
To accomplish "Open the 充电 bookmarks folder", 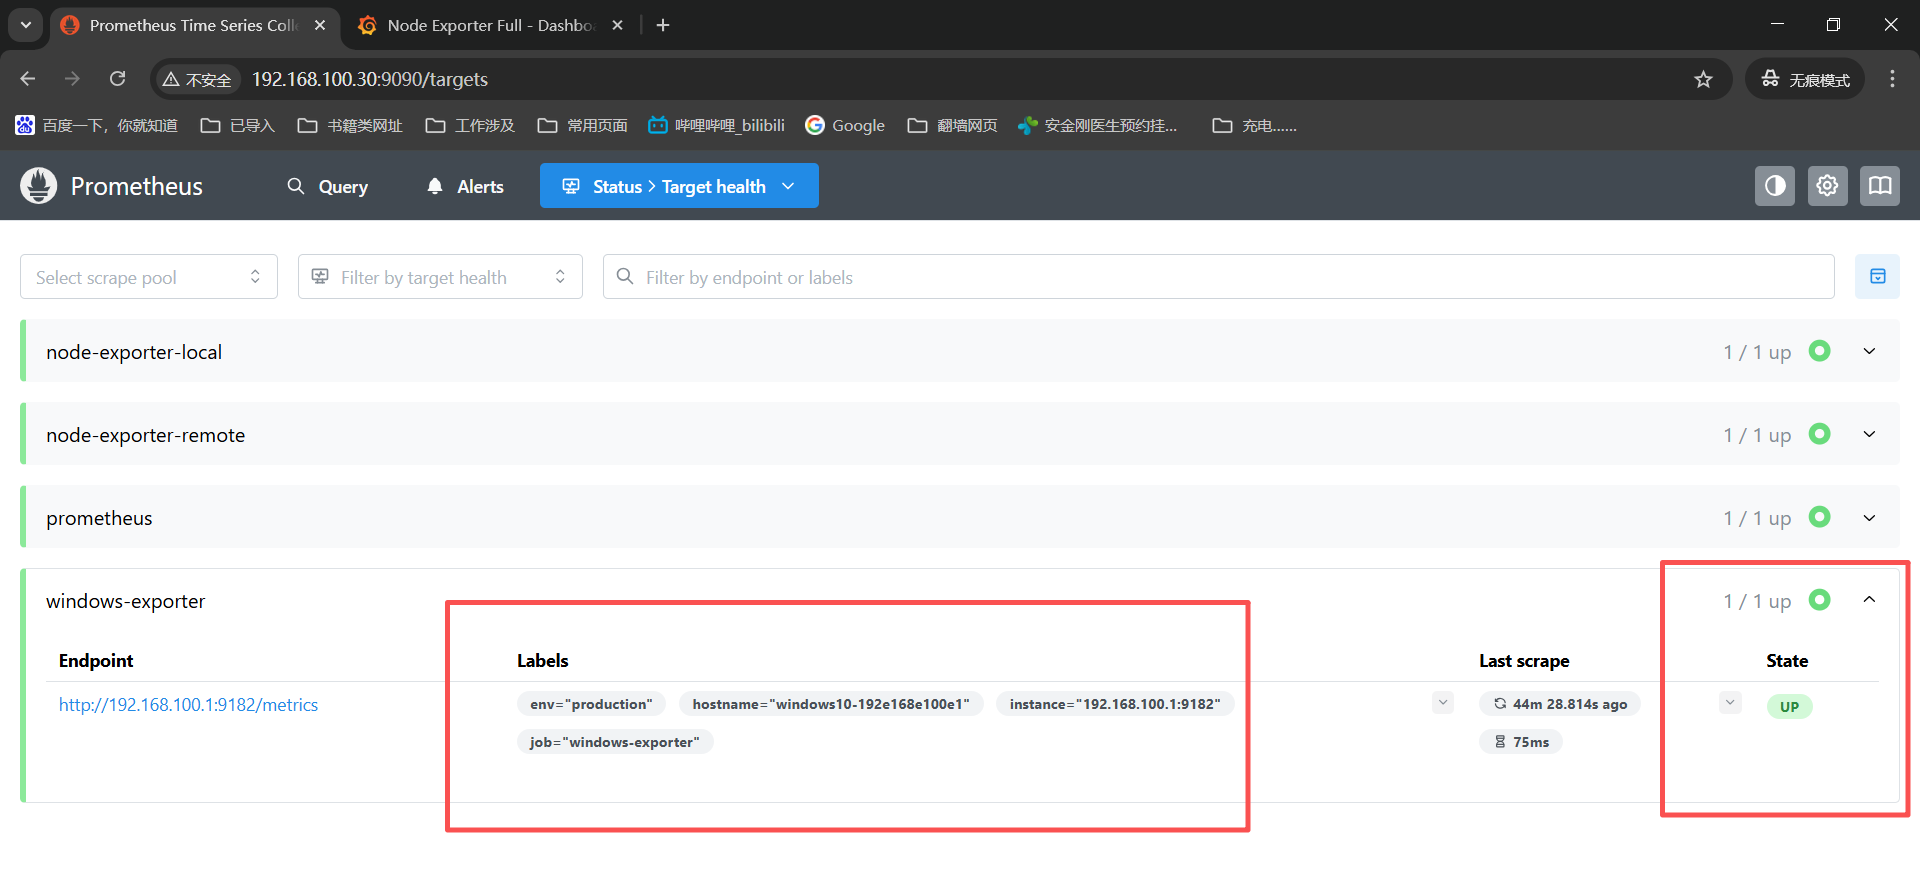I will tap(1254, 125).
